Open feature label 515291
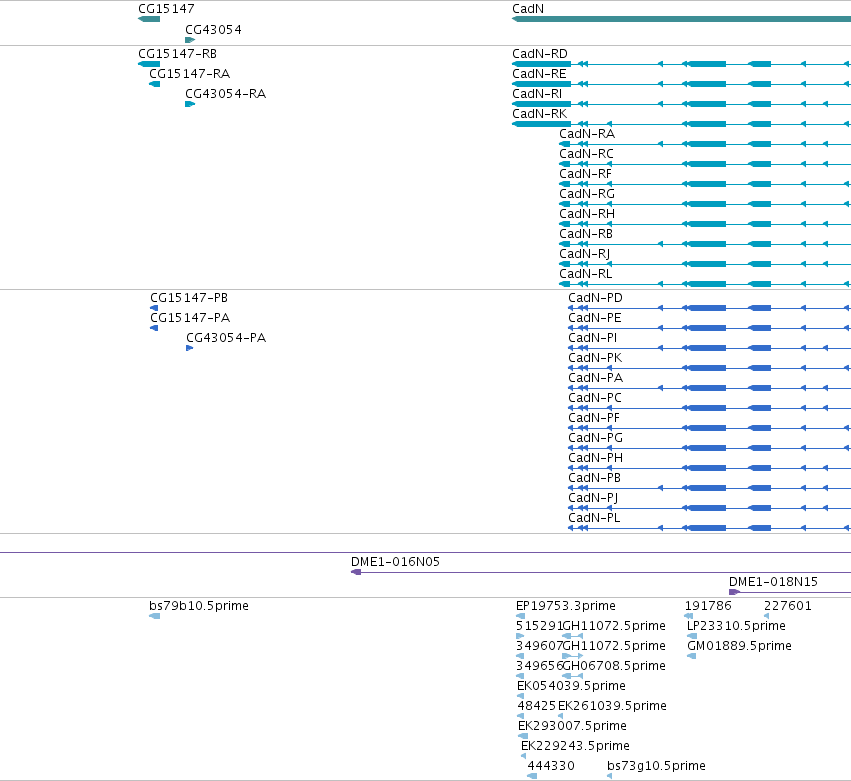The height and width of the screenshot is (781, 851). 539,626
